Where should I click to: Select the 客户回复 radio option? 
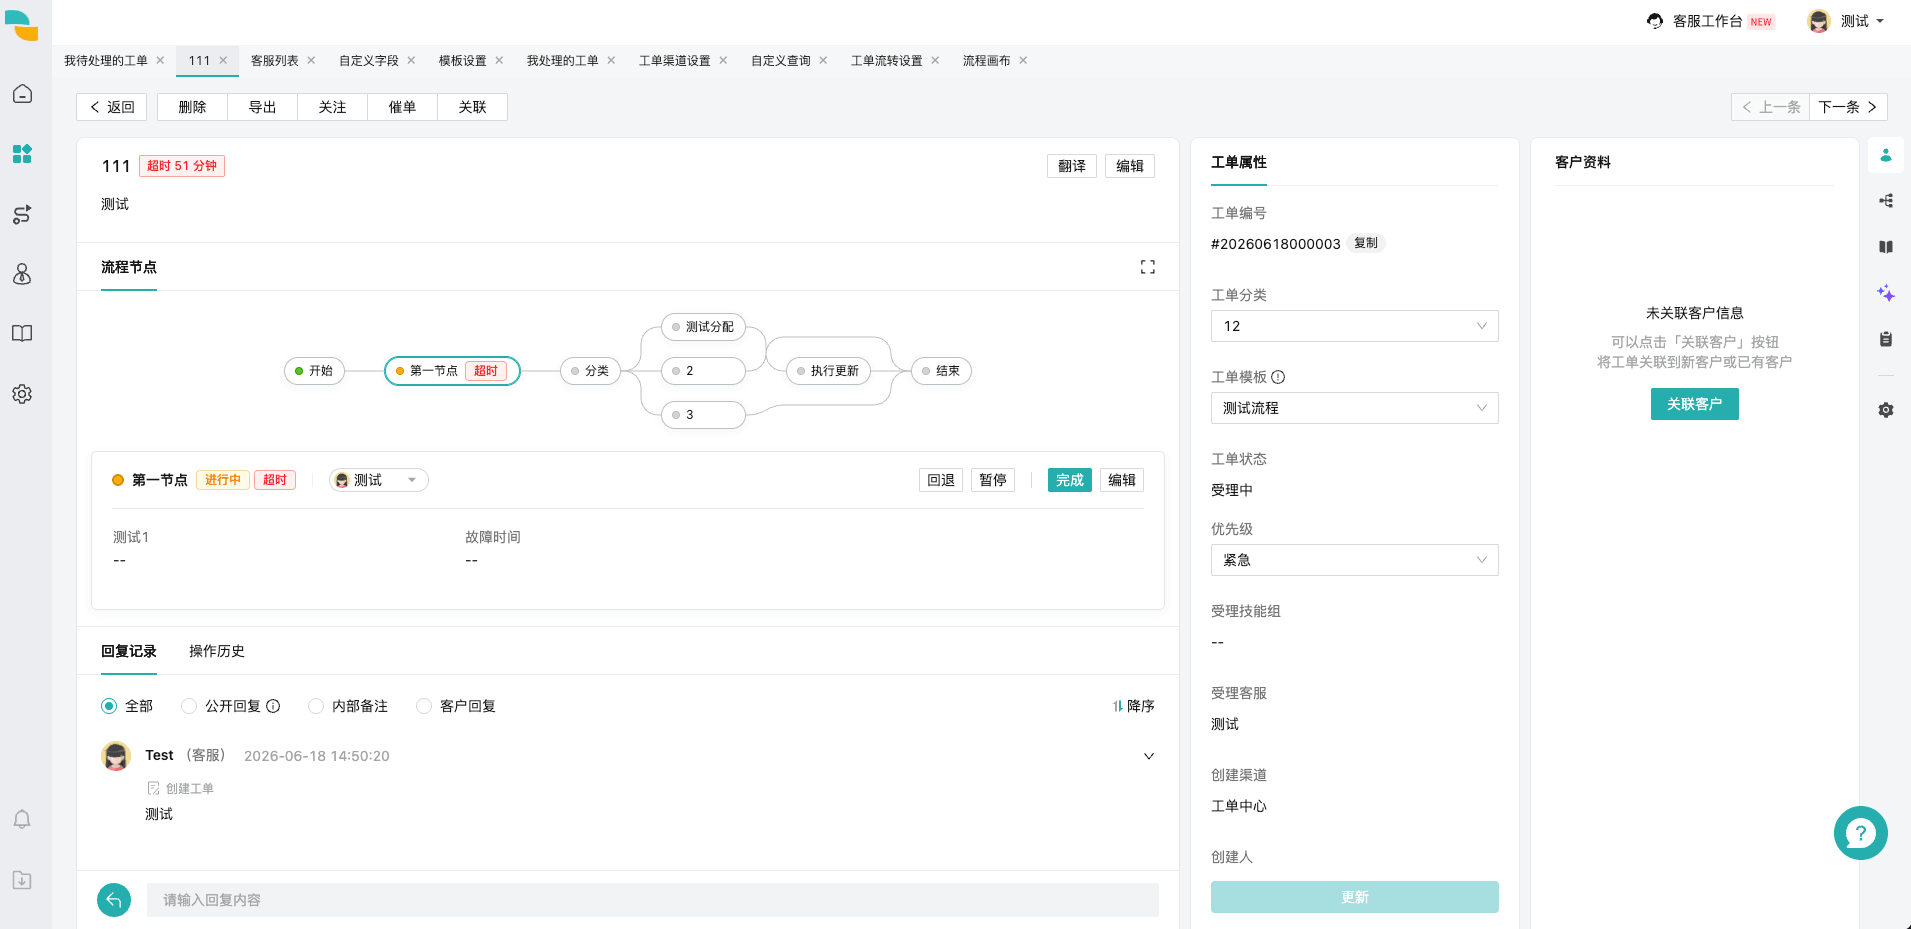[x=424, y=706]
